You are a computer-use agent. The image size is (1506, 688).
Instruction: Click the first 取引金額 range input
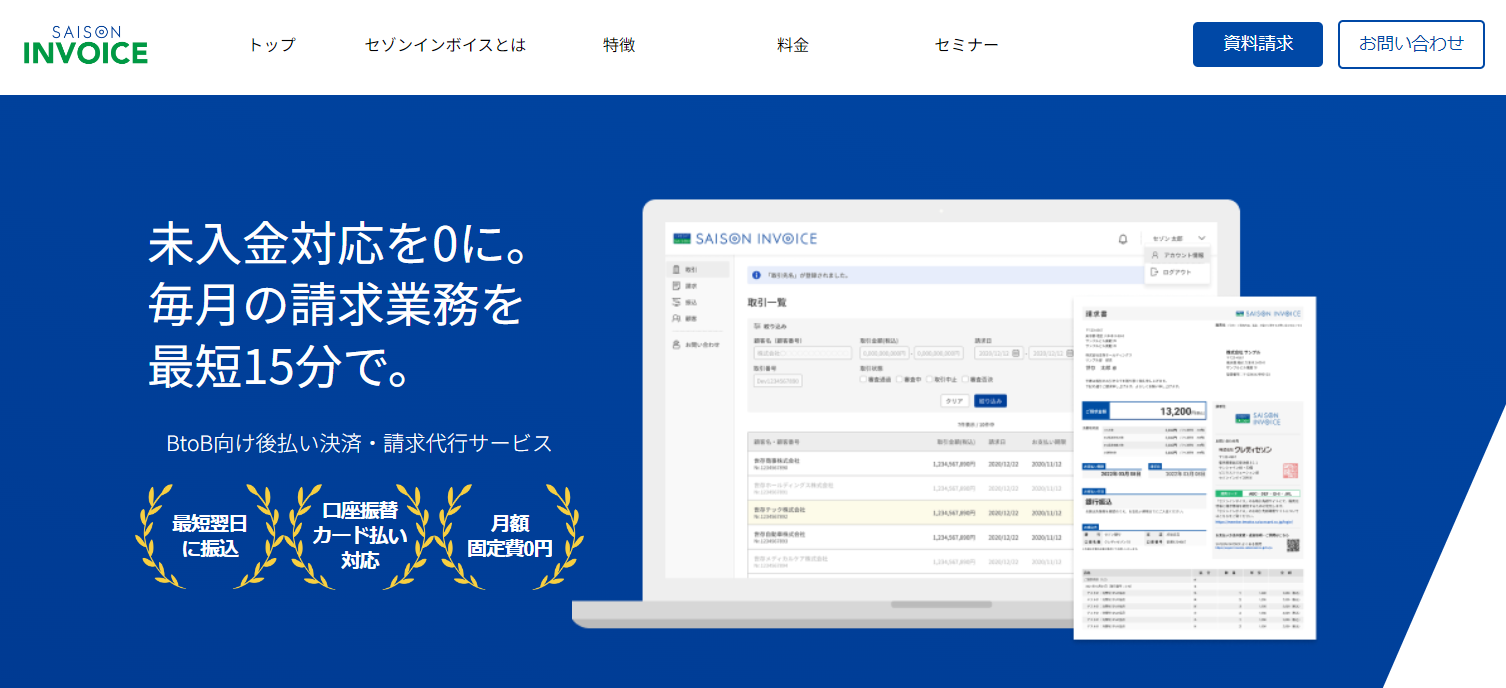pyautogui.click(x=884, y=353)
